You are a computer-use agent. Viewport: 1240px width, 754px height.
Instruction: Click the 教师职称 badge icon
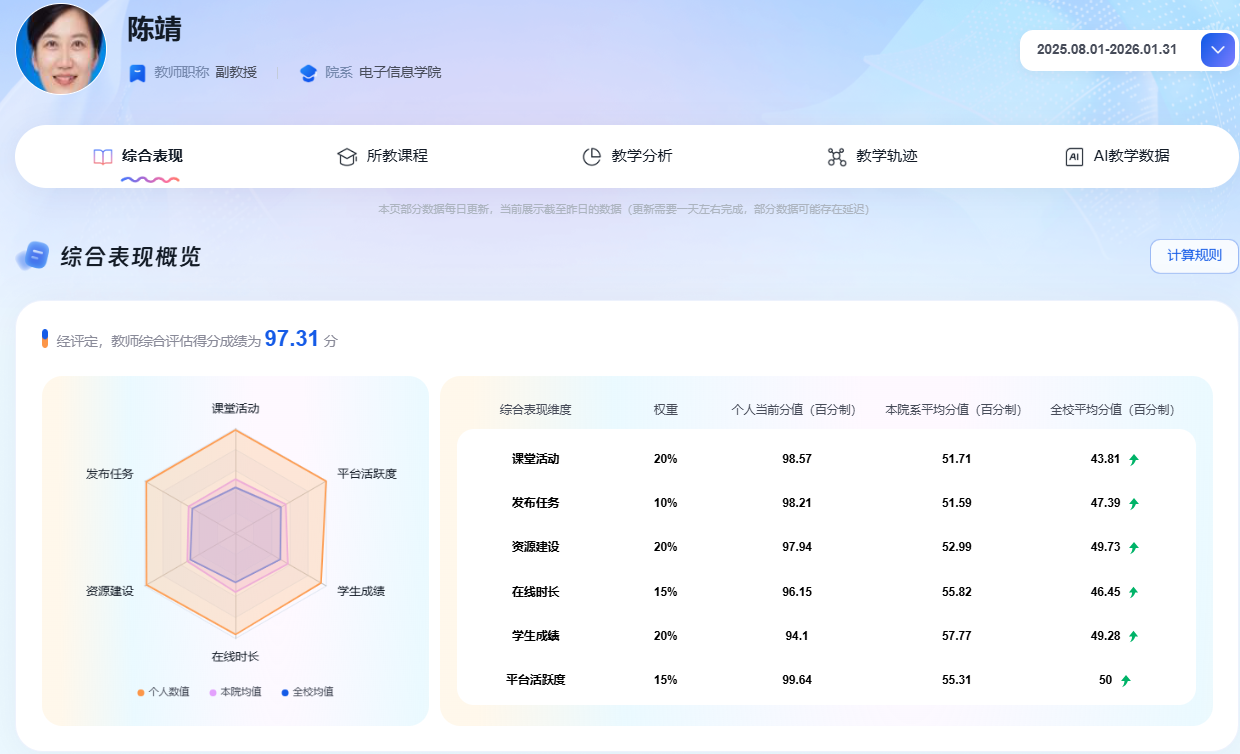coord(138,73)
